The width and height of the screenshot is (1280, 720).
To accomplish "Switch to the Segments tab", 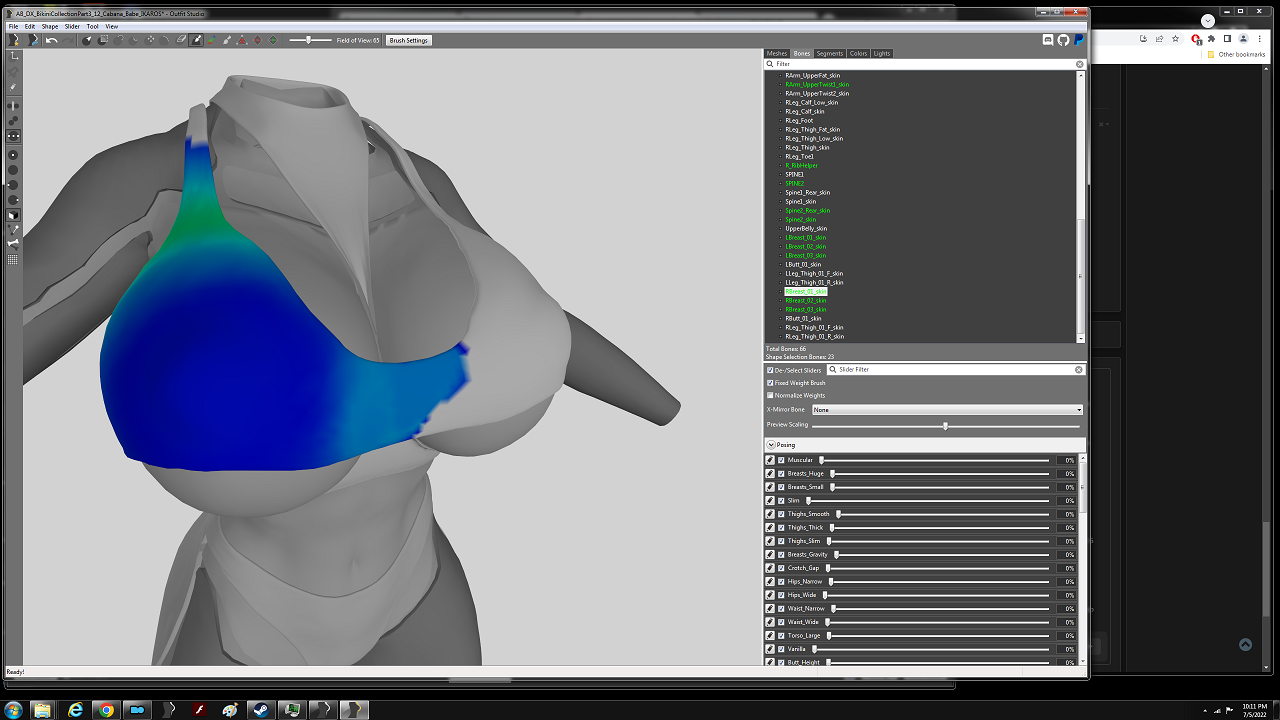I will pyautogui.click(x=829, y=53).
